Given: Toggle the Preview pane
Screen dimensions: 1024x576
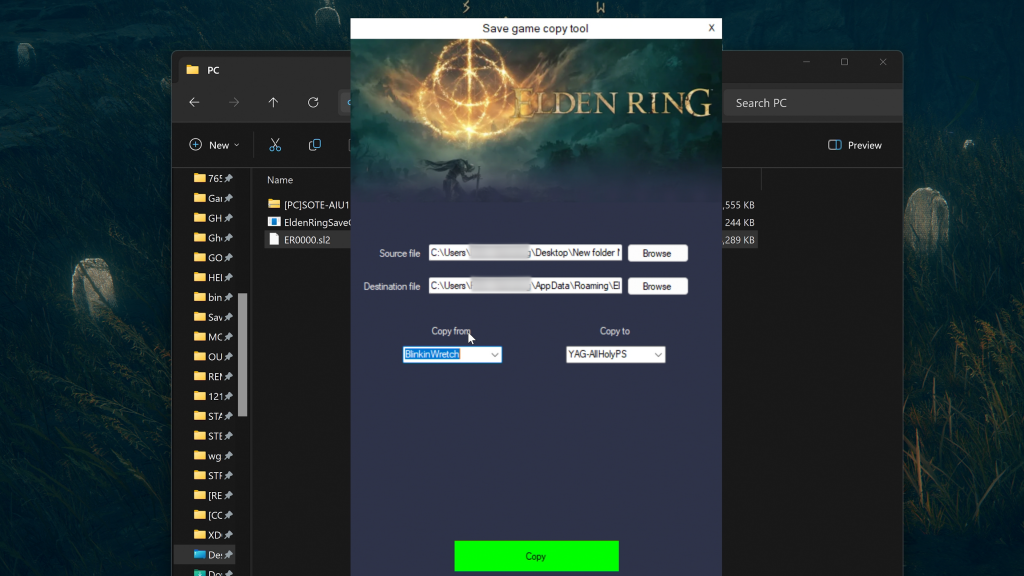Looking at the screenshot, I should pyautogui.click(x=855, y=145).
